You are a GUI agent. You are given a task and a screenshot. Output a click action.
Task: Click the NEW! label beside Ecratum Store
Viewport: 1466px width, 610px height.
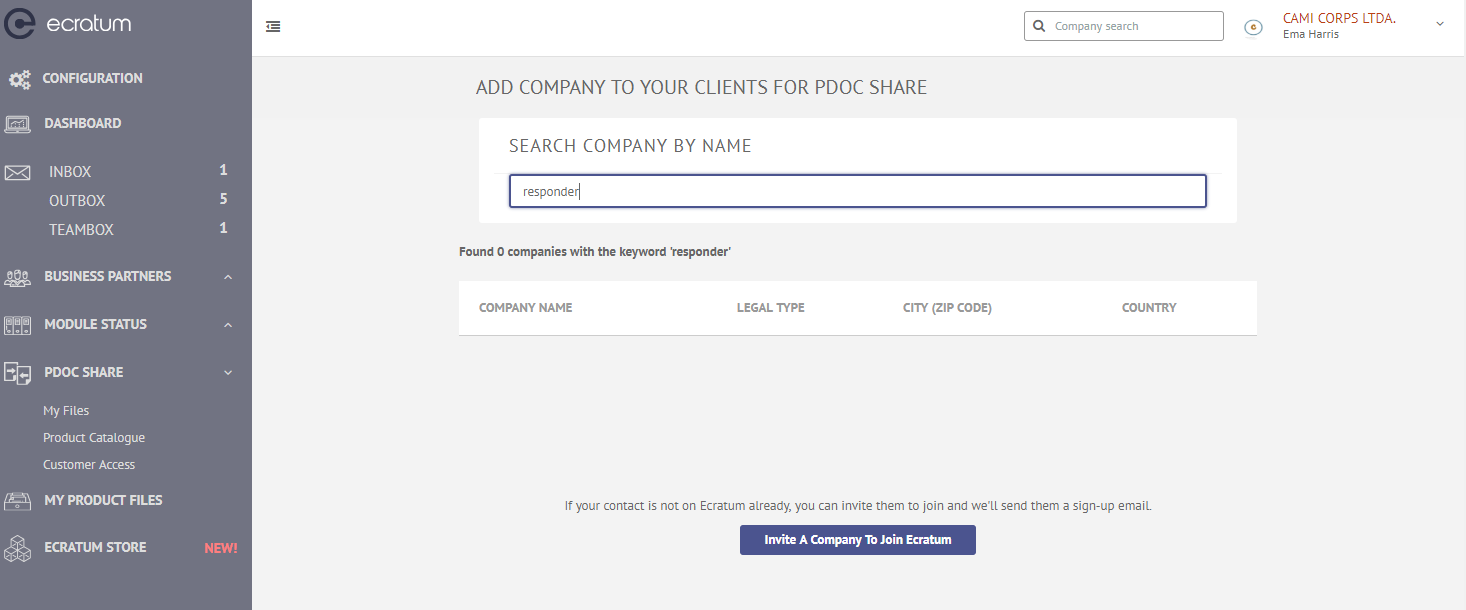tap(221, 548)
